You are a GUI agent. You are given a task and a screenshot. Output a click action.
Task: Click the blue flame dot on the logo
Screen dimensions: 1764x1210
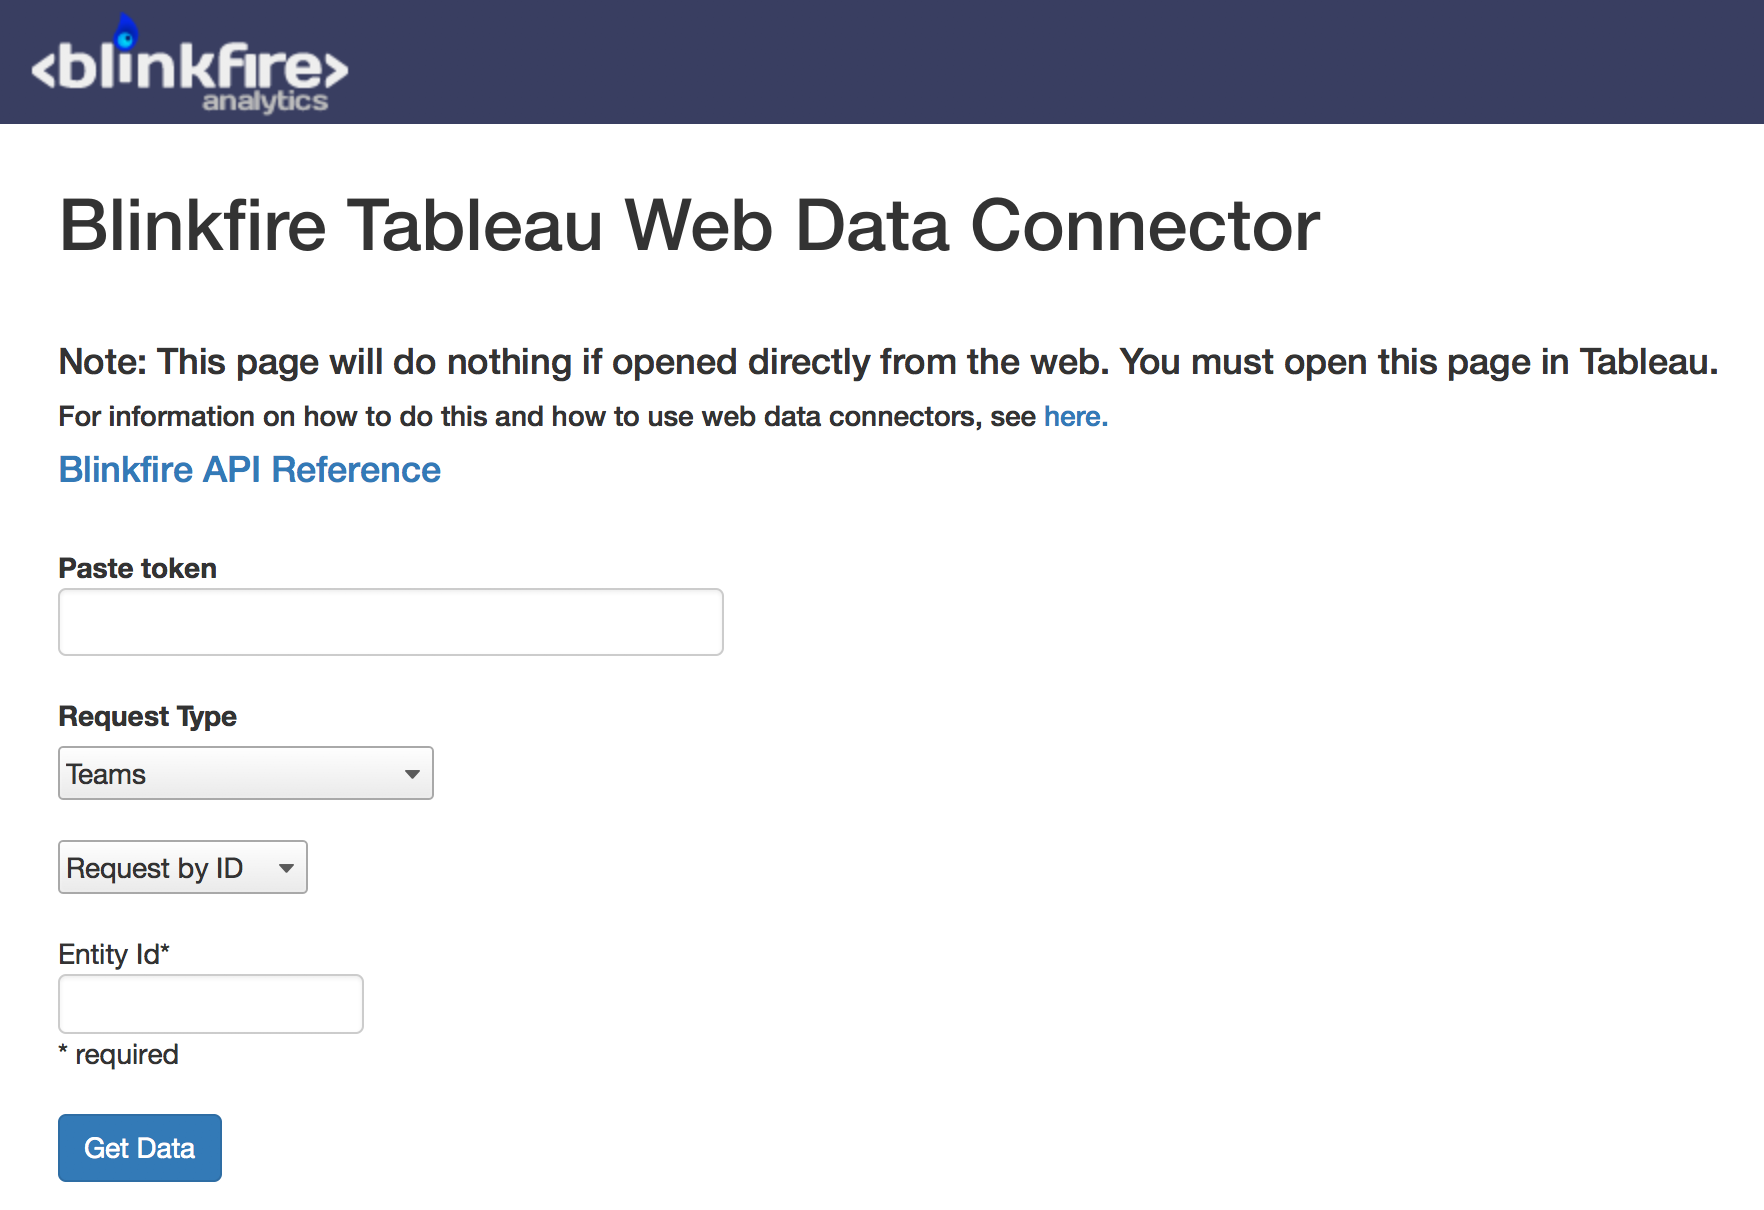pyautogui.click(x=126, y=36)
